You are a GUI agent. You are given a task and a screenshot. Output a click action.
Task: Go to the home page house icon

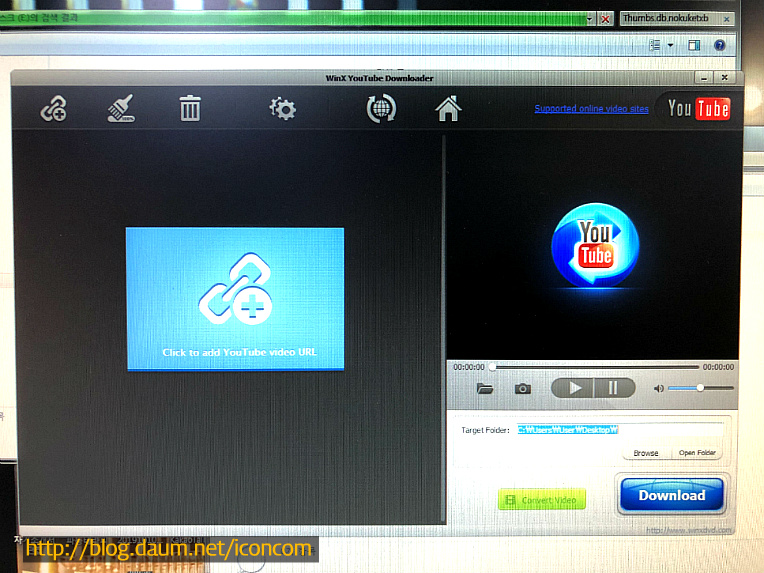pyautogui.click(x=448, y=108)
